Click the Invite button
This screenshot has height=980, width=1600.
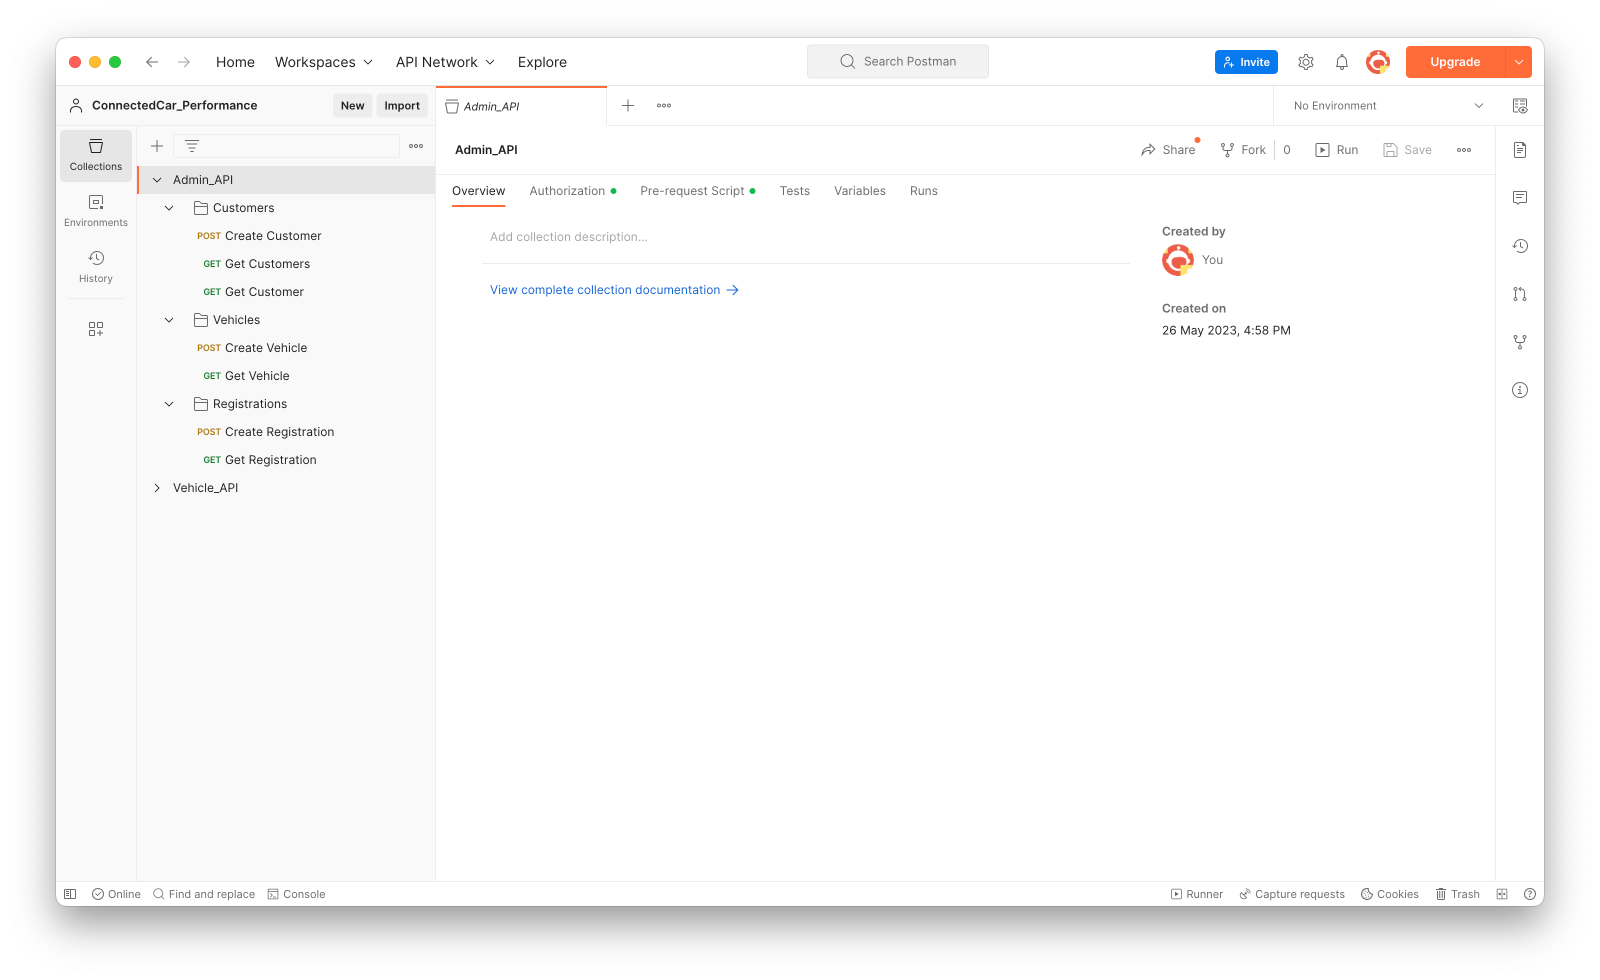pos(1246,62)
